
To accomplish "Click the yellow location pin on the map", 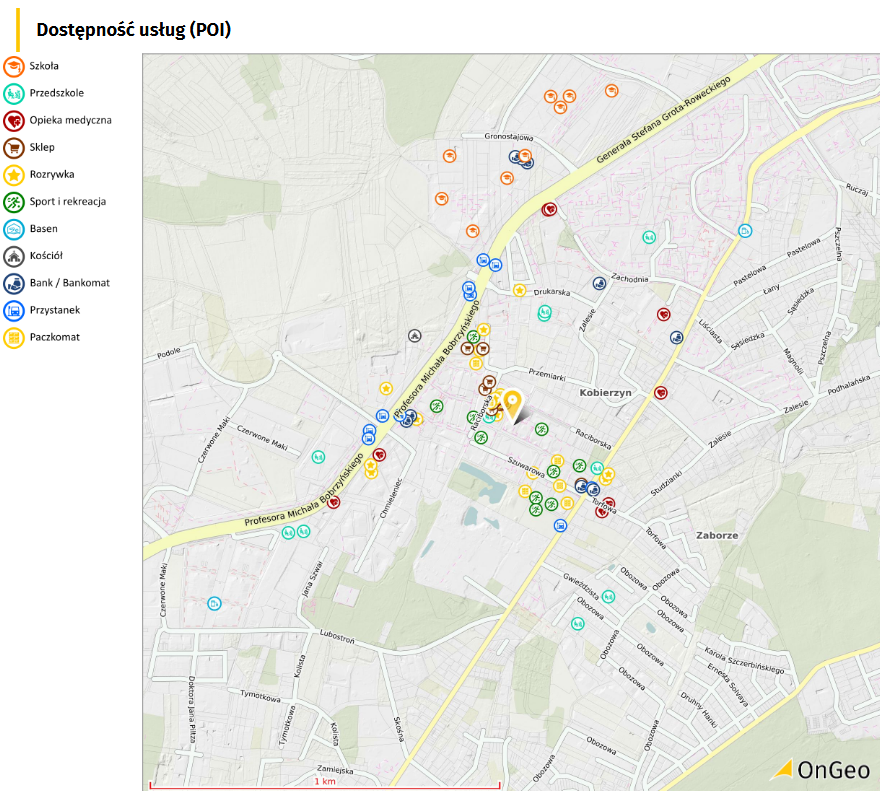I will point(512,403).
